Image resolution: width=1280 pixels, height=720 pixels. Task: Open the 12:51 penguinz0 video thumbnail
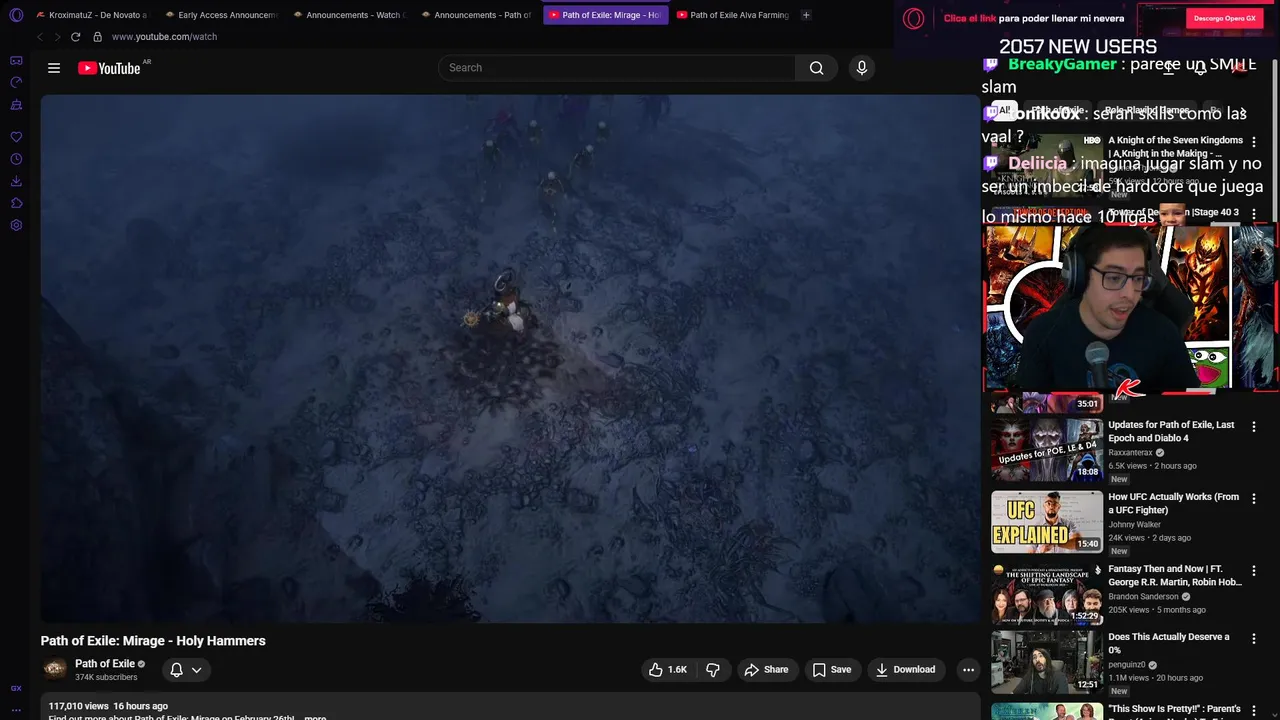(x=1047, y=662)
